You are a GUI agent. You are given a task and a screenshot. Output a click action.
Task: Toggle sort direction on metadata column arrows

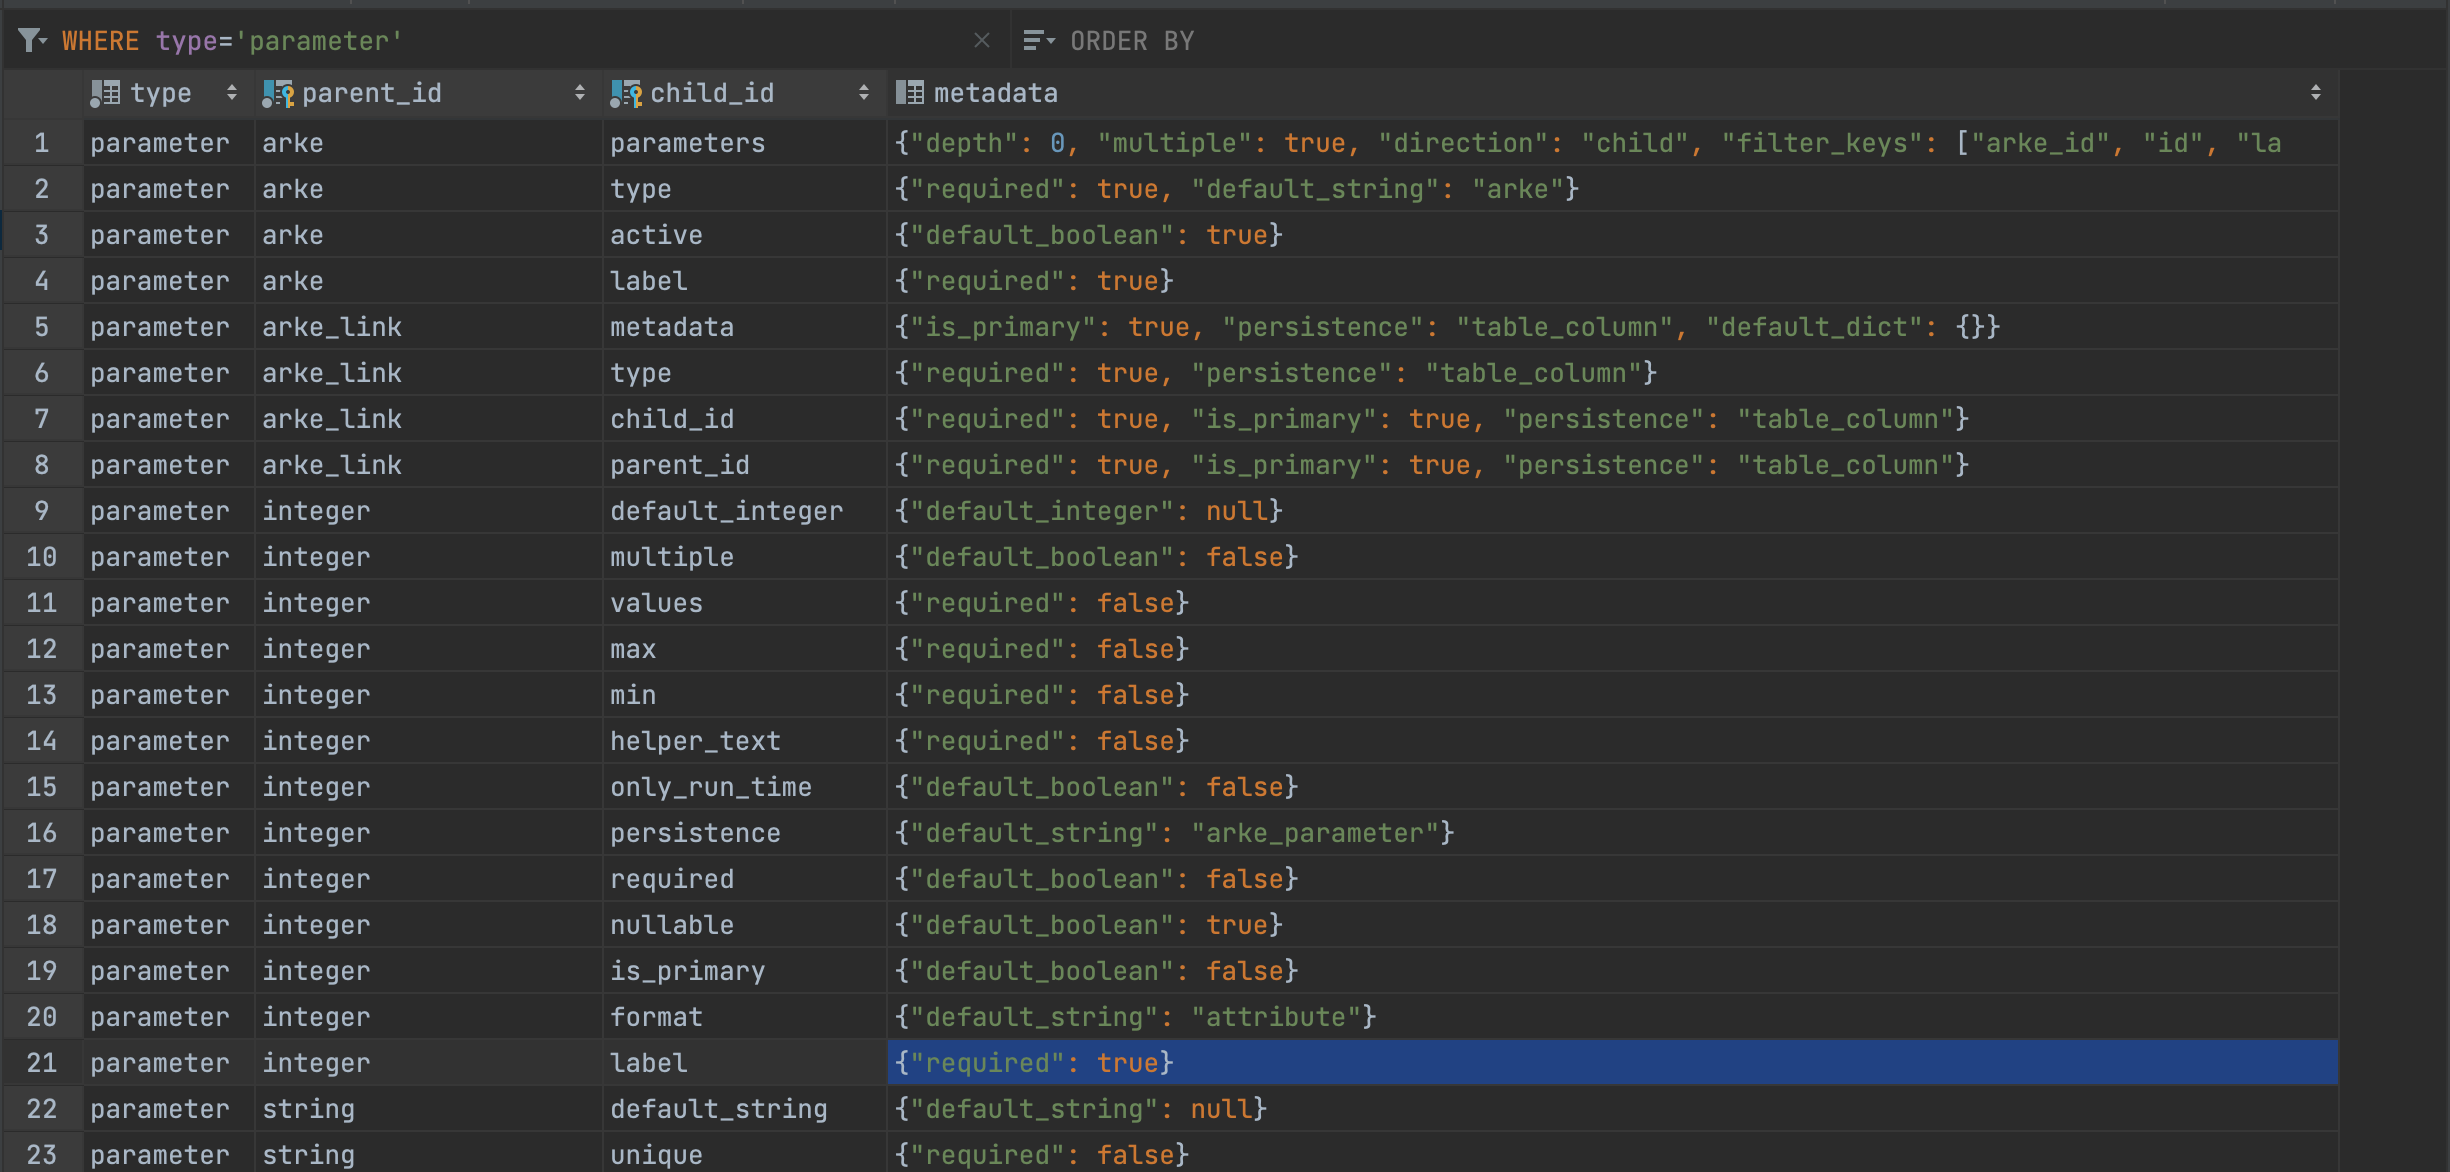2317,93
